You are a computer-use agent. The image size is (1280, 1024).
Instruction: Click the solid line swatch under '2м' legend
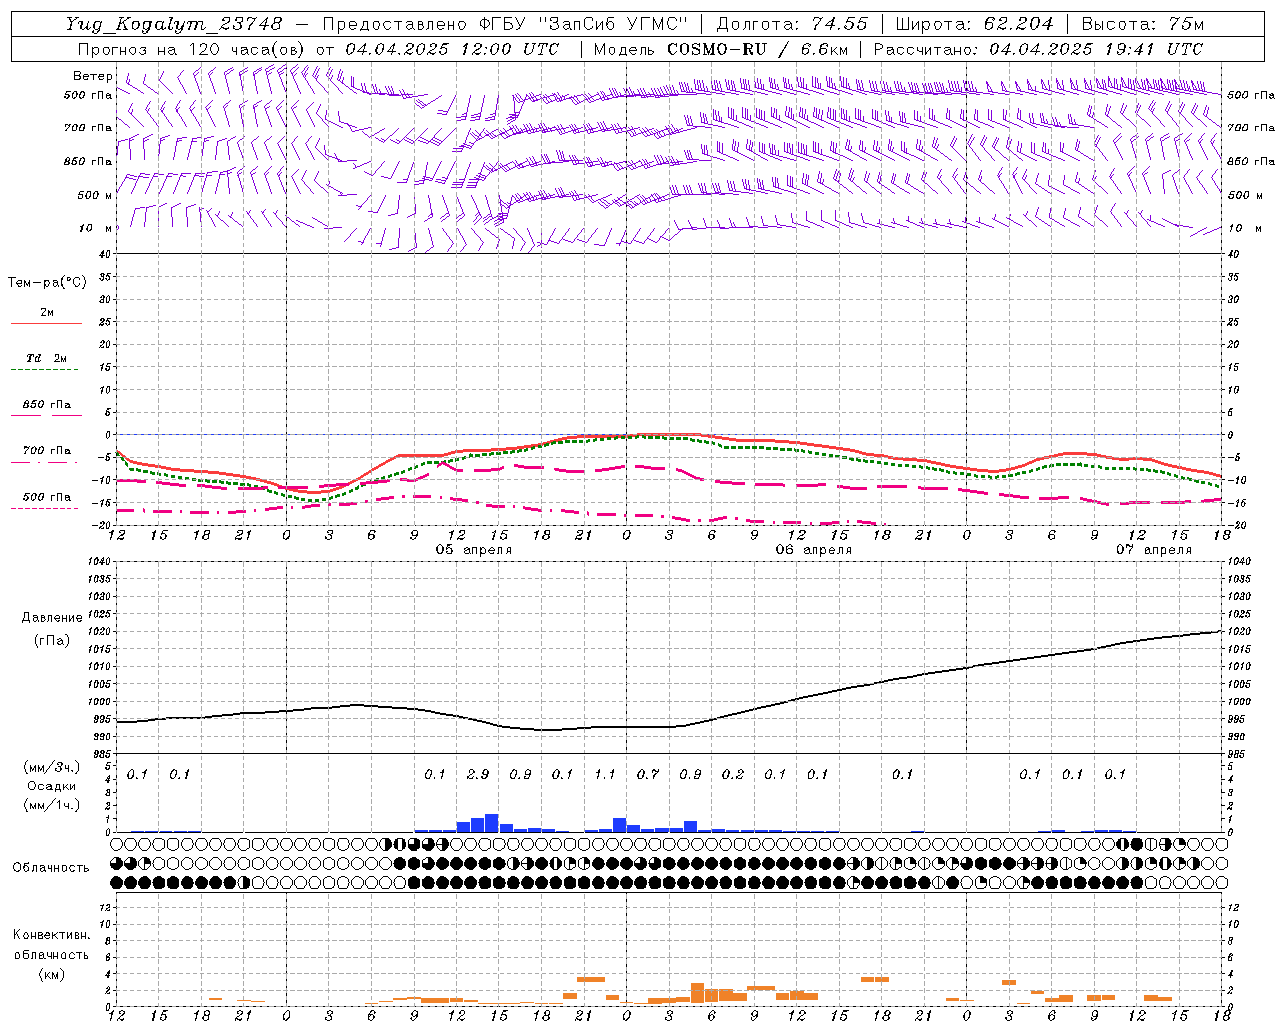click(x=46, y=324)
